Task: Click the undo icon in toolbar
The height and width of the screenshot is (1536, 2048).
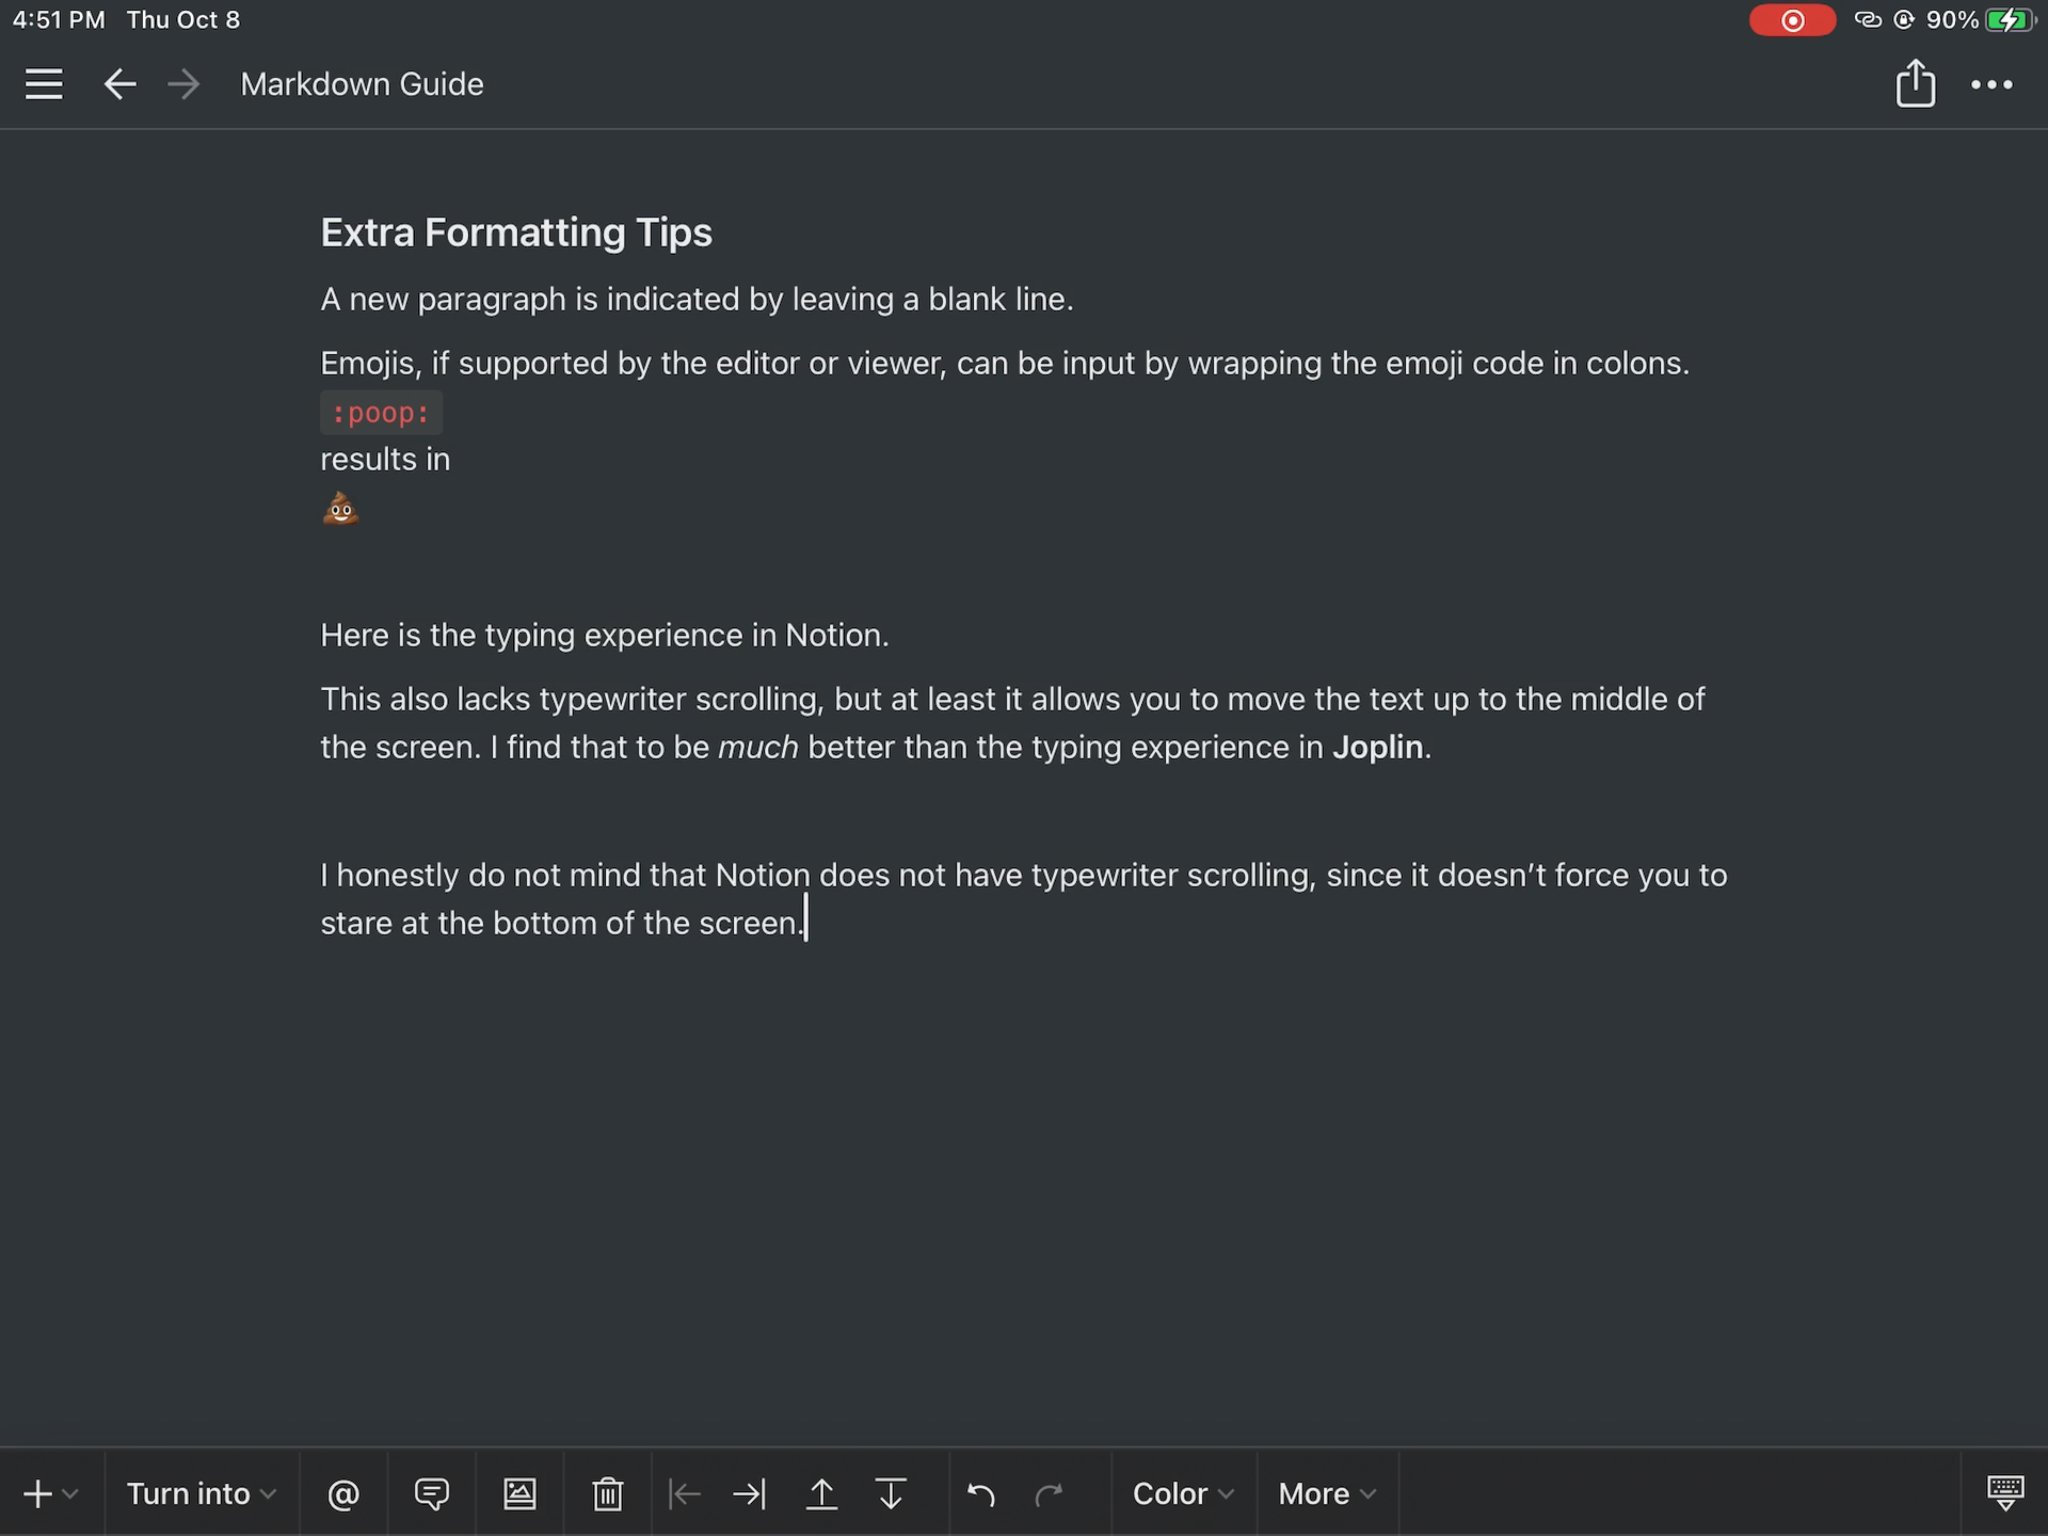Action: 977,1494
